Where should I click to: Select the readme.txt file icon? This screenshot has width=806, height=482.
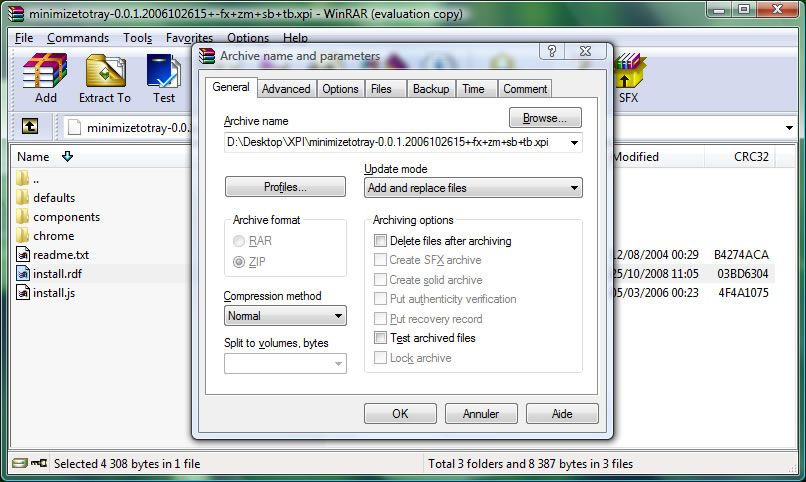tap(23, 254)
